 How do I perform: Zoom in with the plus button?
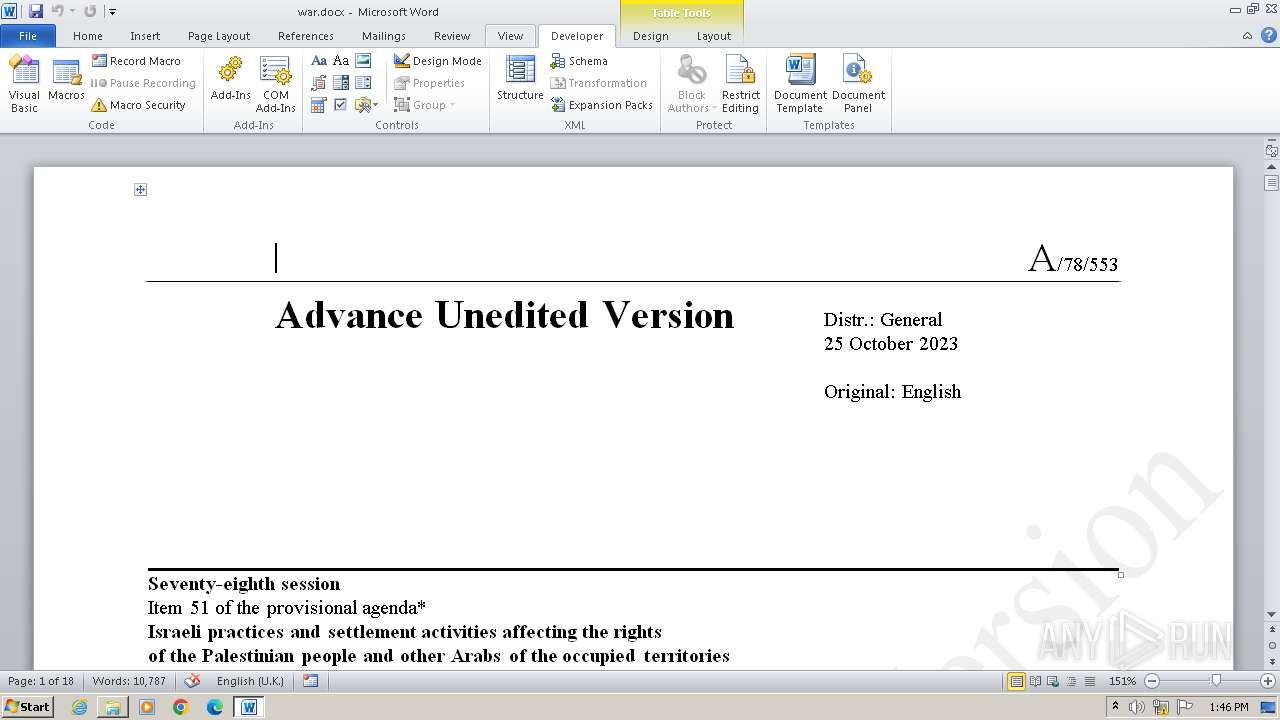coord(1268,681)
